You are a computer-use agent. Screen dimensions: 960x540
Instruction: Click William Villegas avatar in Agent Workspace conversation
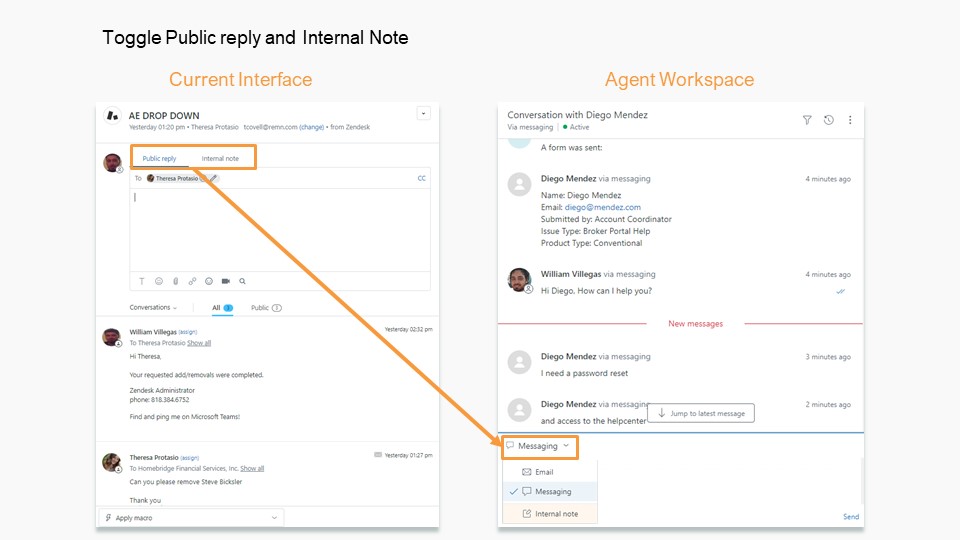[520, 280]
